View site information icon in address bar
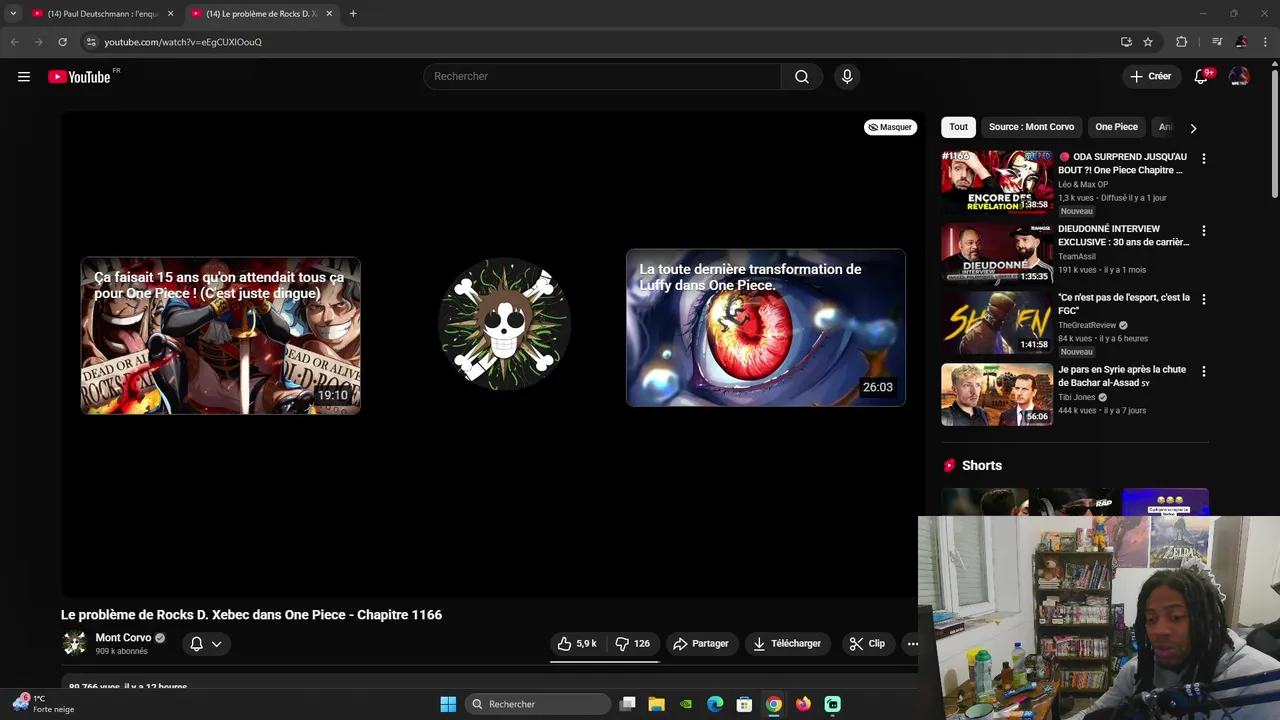 coord(91,42)
